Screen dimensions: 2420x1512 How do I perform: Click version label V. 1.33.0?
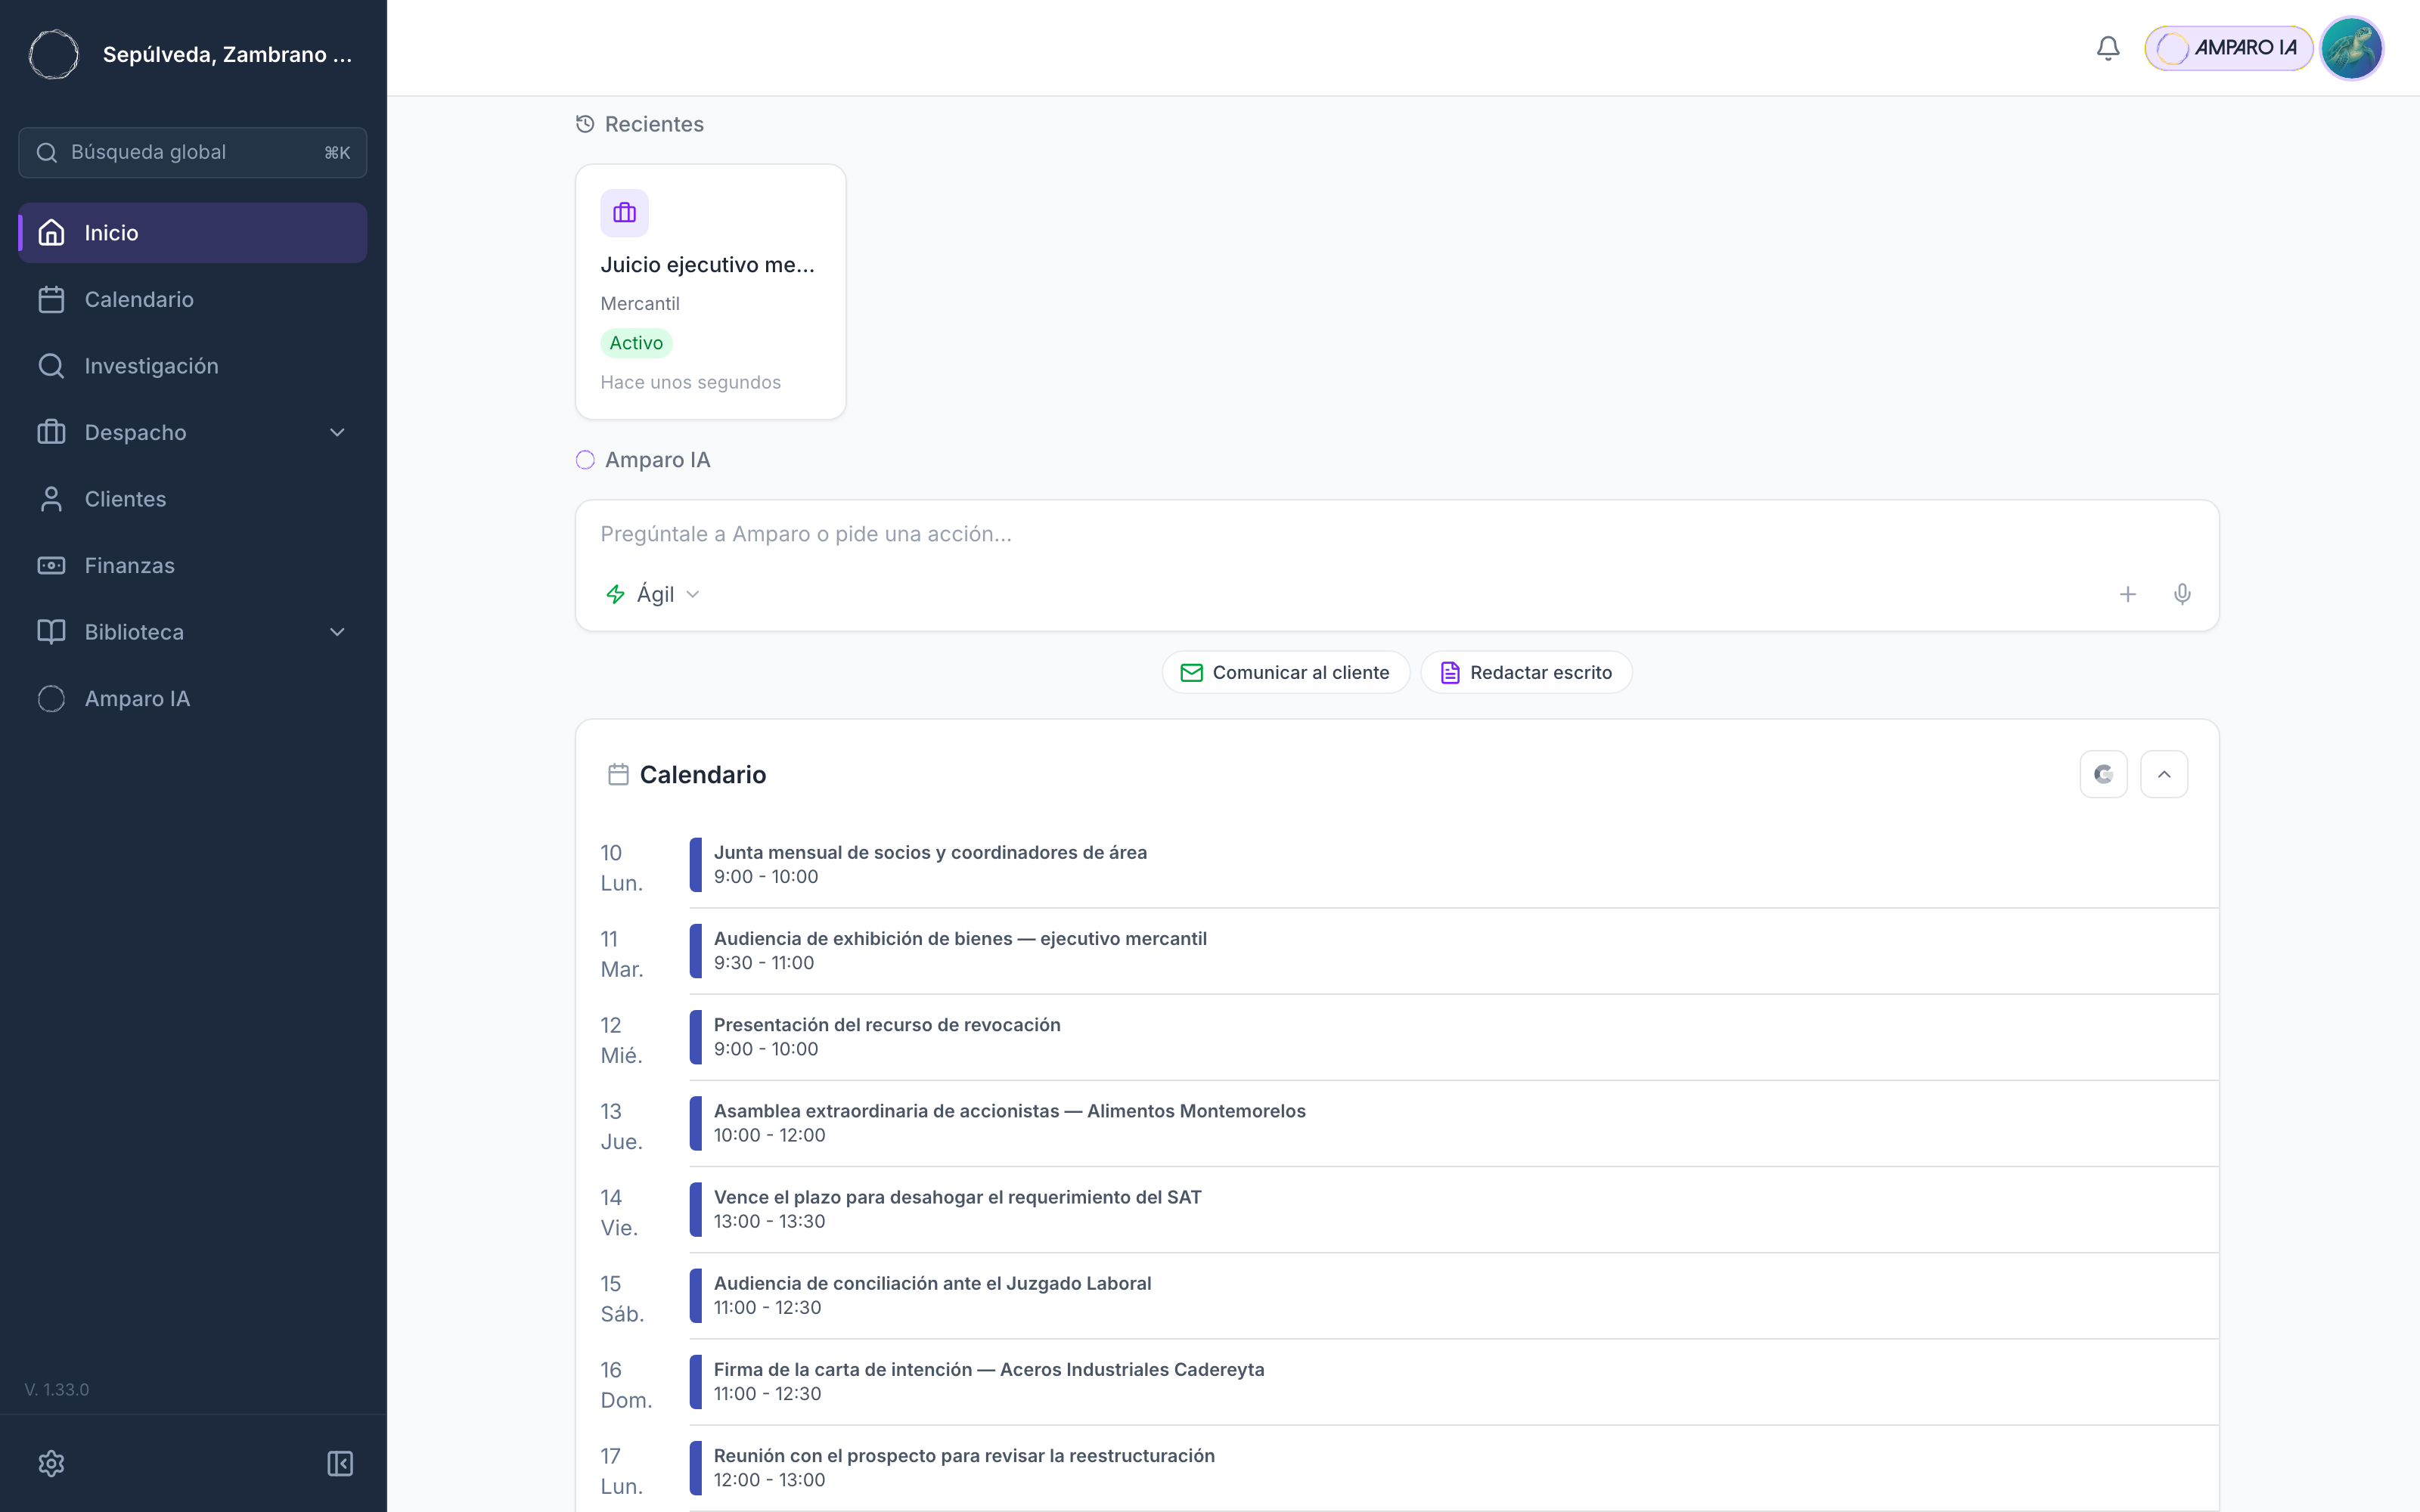click(x=57, y=1389)
